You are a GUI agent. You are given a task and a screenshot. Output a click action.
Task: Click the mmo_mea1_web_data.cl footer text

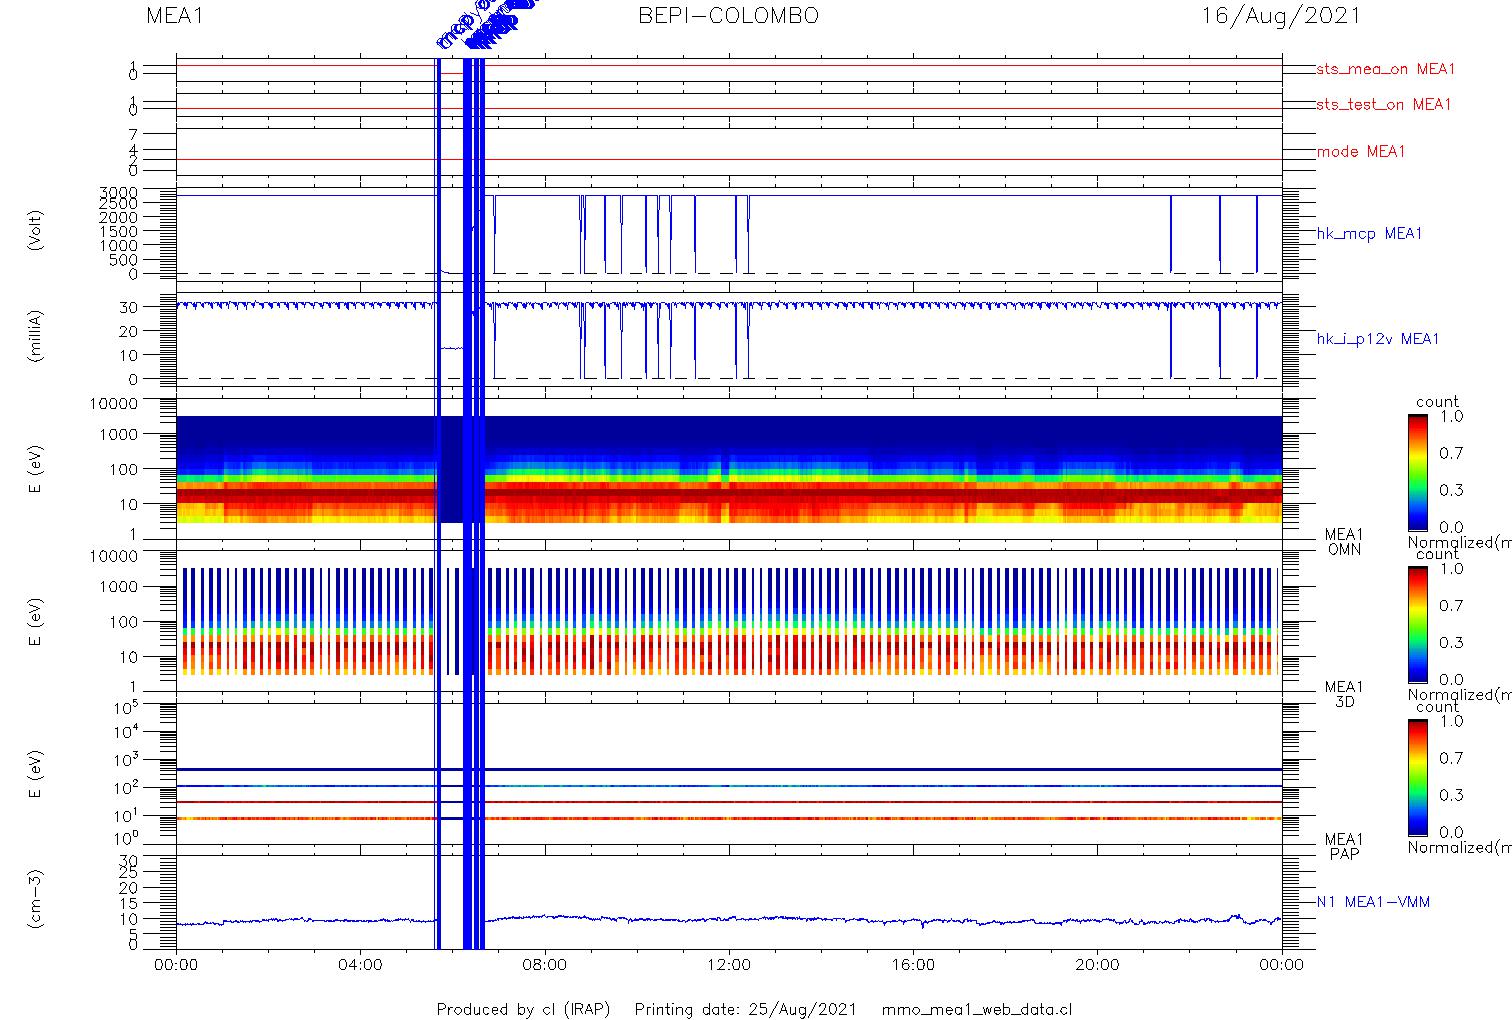(x=977, y=1009)
